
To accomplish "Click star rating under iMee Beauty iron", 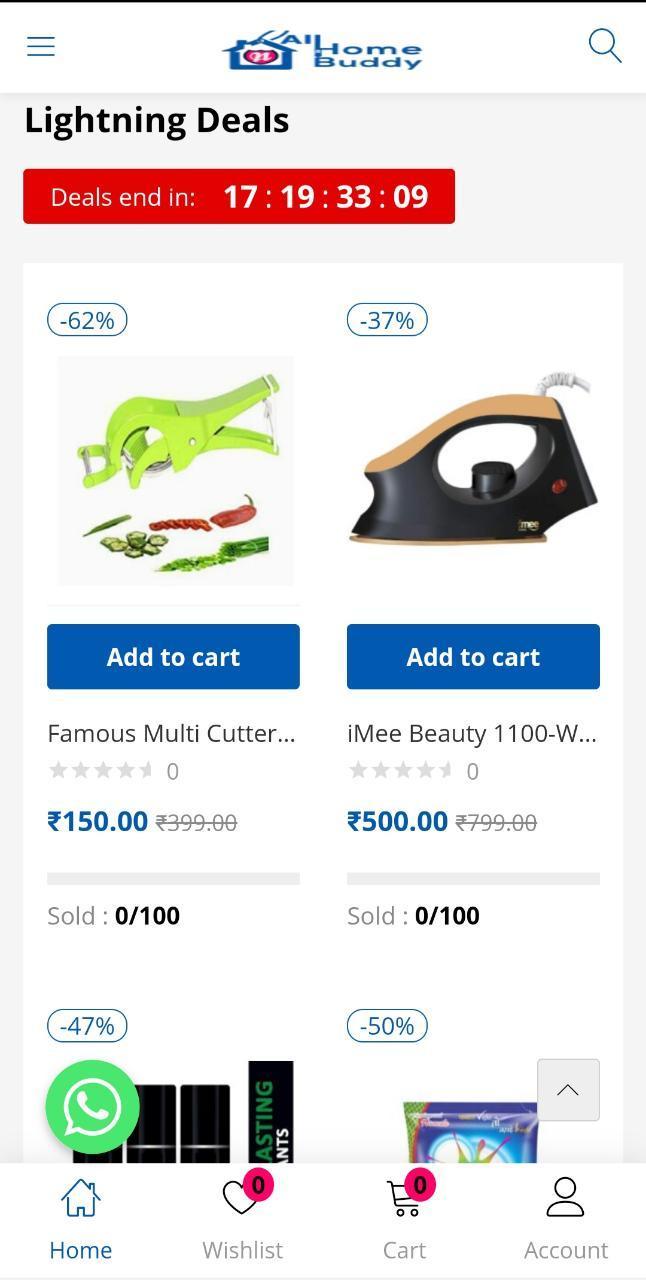I will click(402, 770).
